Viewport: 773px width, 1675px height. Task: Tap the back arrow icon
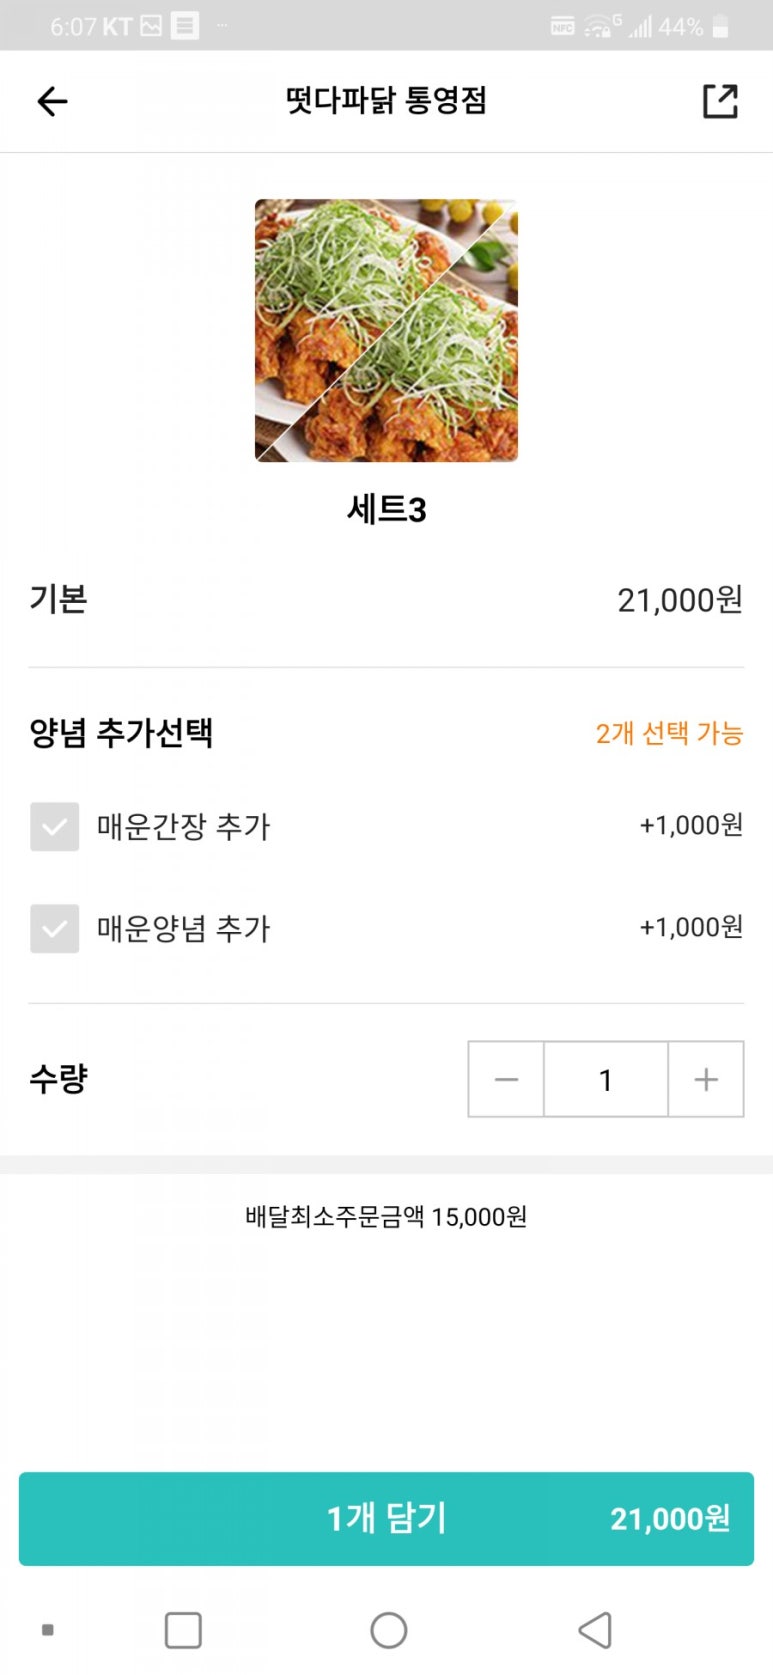tap(52, 101)
